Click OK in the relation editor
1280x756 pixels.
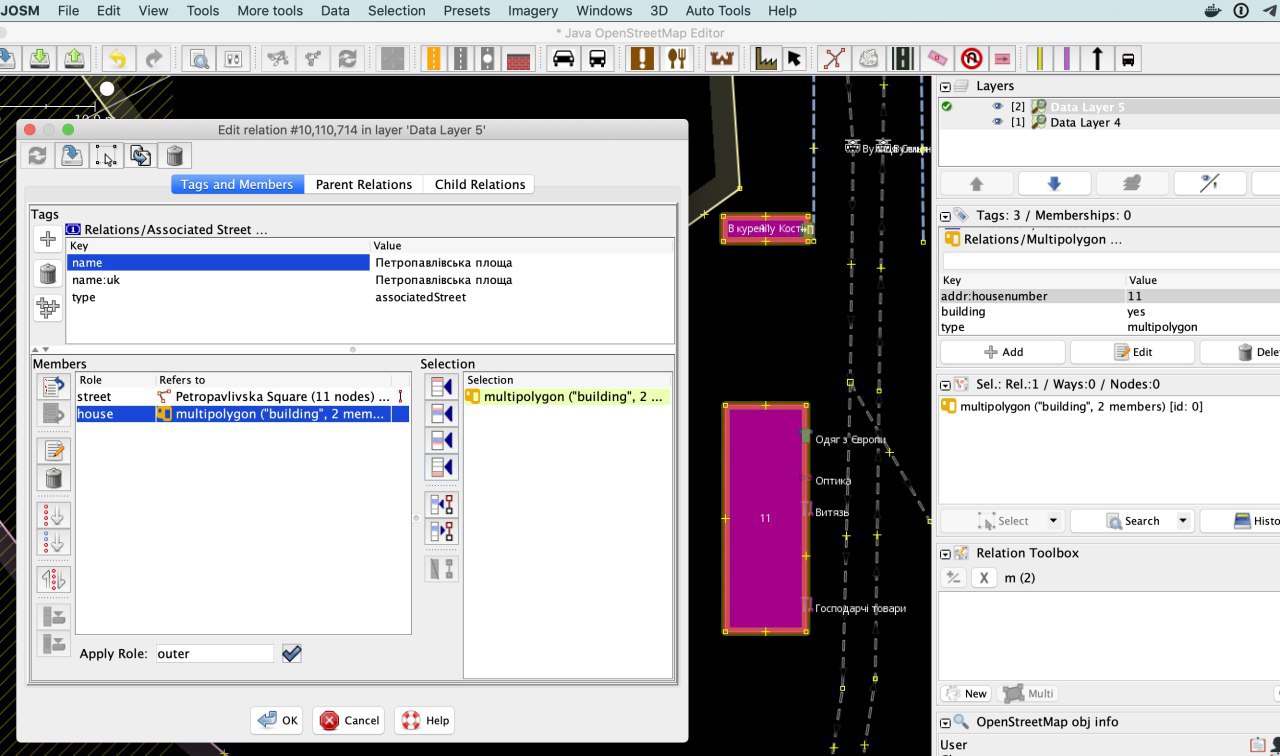[277, 720]
